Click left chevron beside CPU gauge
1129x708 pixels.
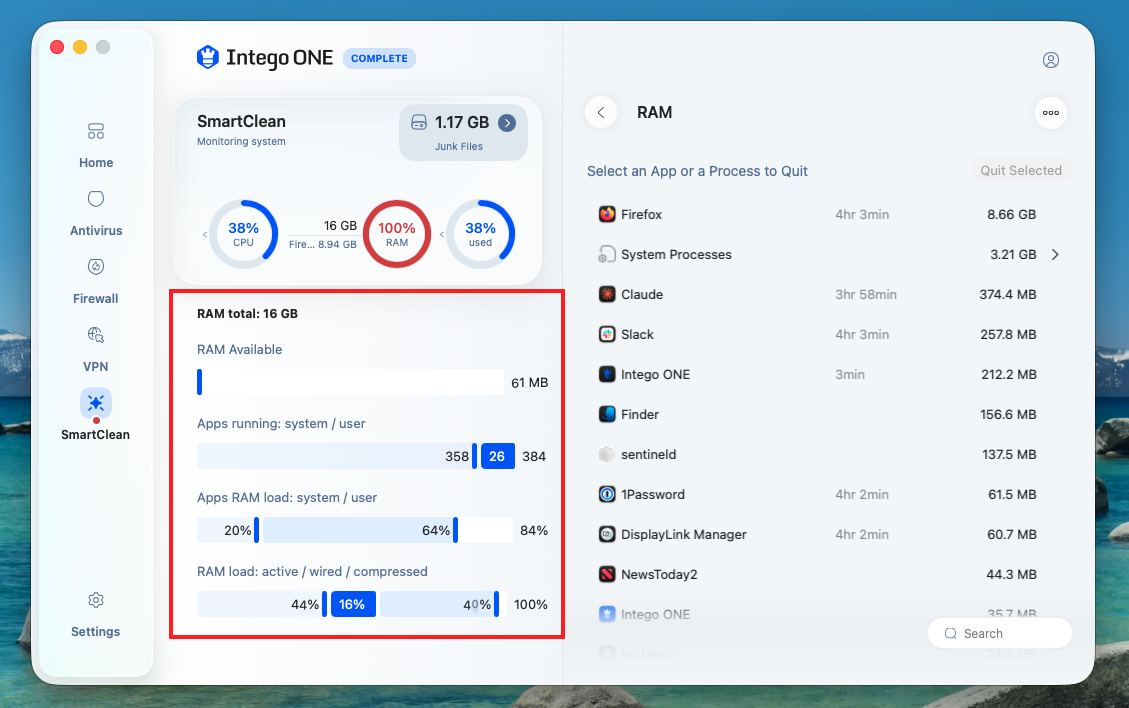[204, 235]
